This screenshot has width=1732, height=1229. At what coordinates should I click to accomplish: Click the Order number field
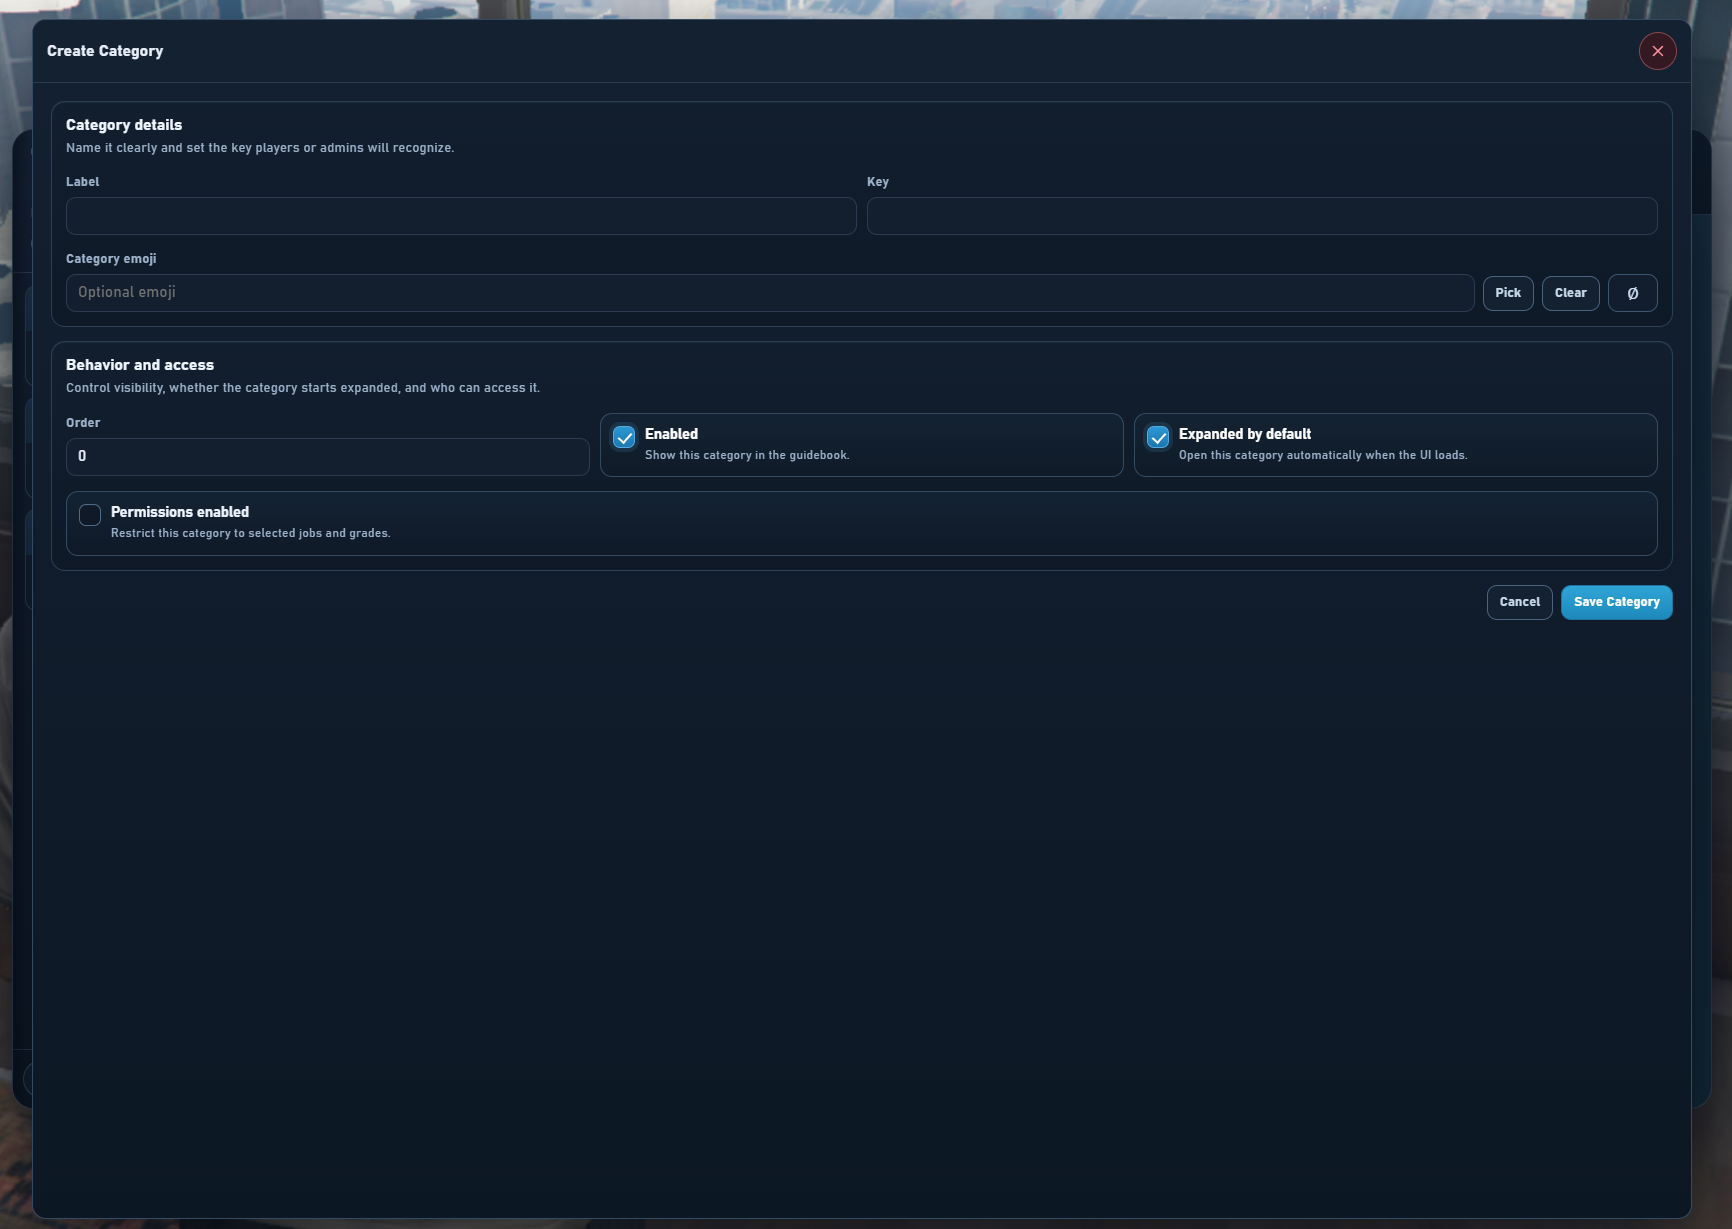tap(328, 457)
